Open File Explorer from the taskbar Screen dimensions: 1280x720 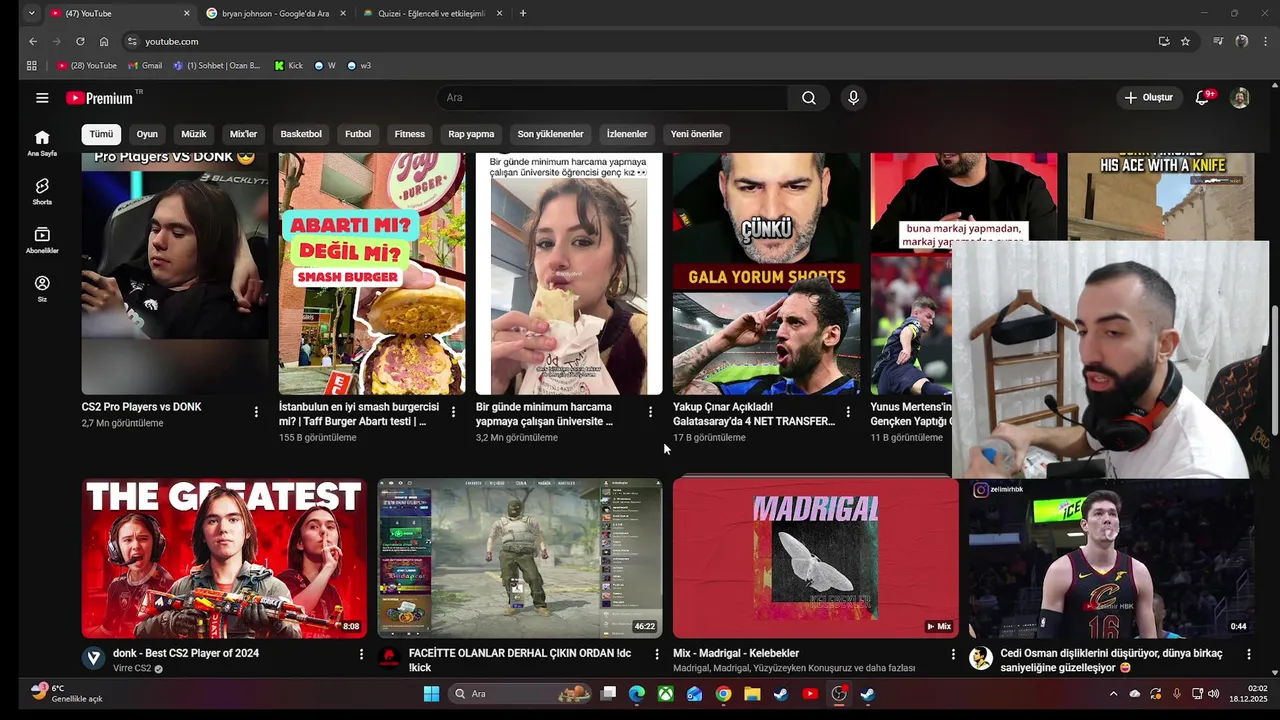point(752,694)
